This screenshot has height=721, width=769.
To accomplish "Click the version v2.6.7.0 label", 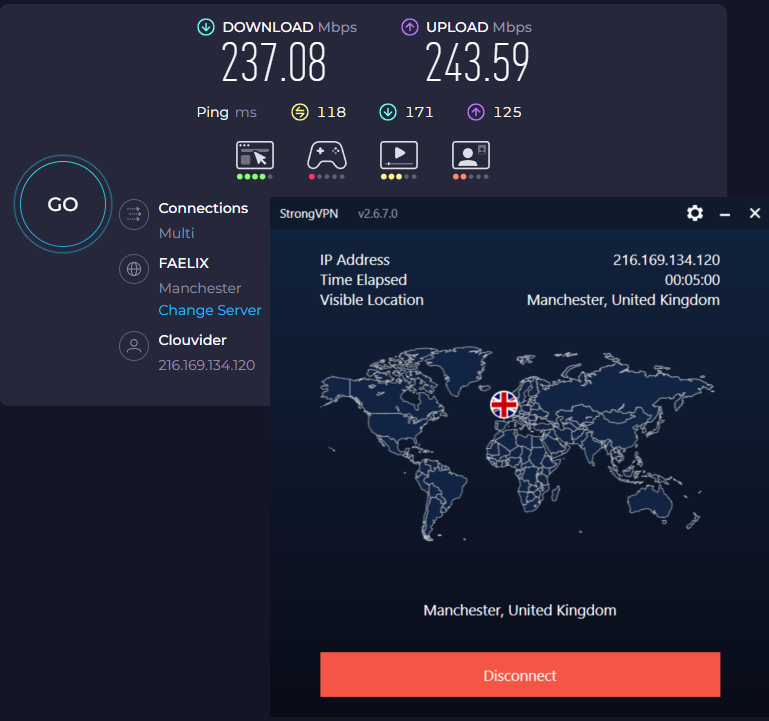I will (378, 214).
